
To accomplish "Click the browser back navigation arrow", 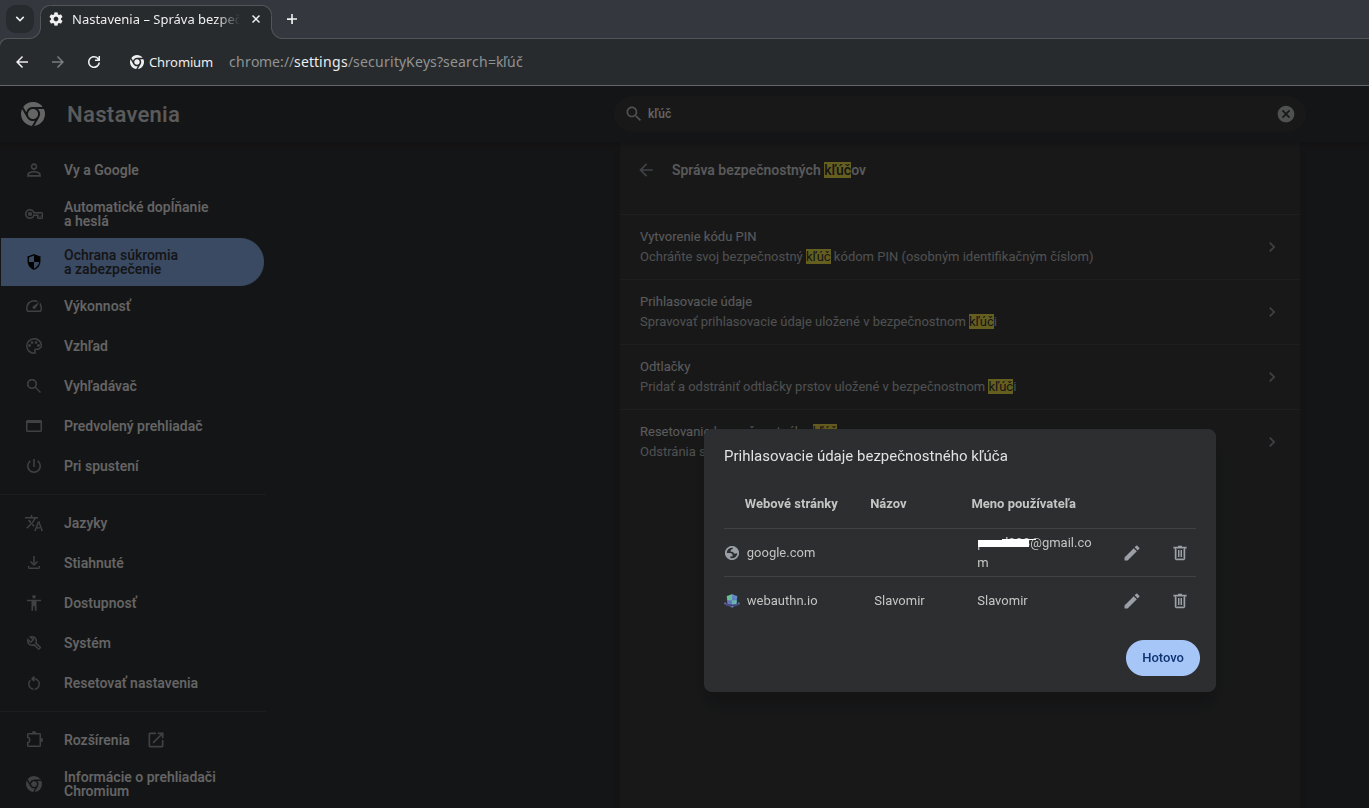I will (23, 62).
